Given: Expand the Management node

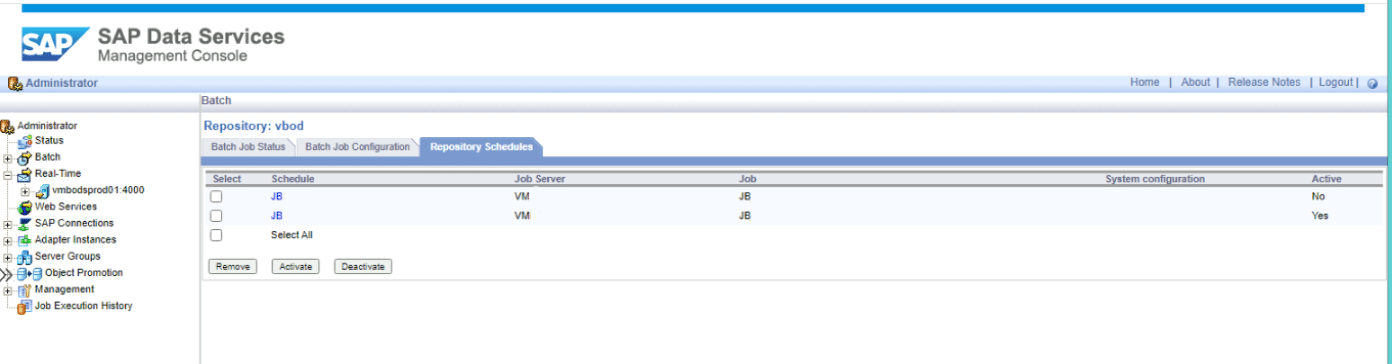Looking at the screenshot, I should tap(8, 290).
